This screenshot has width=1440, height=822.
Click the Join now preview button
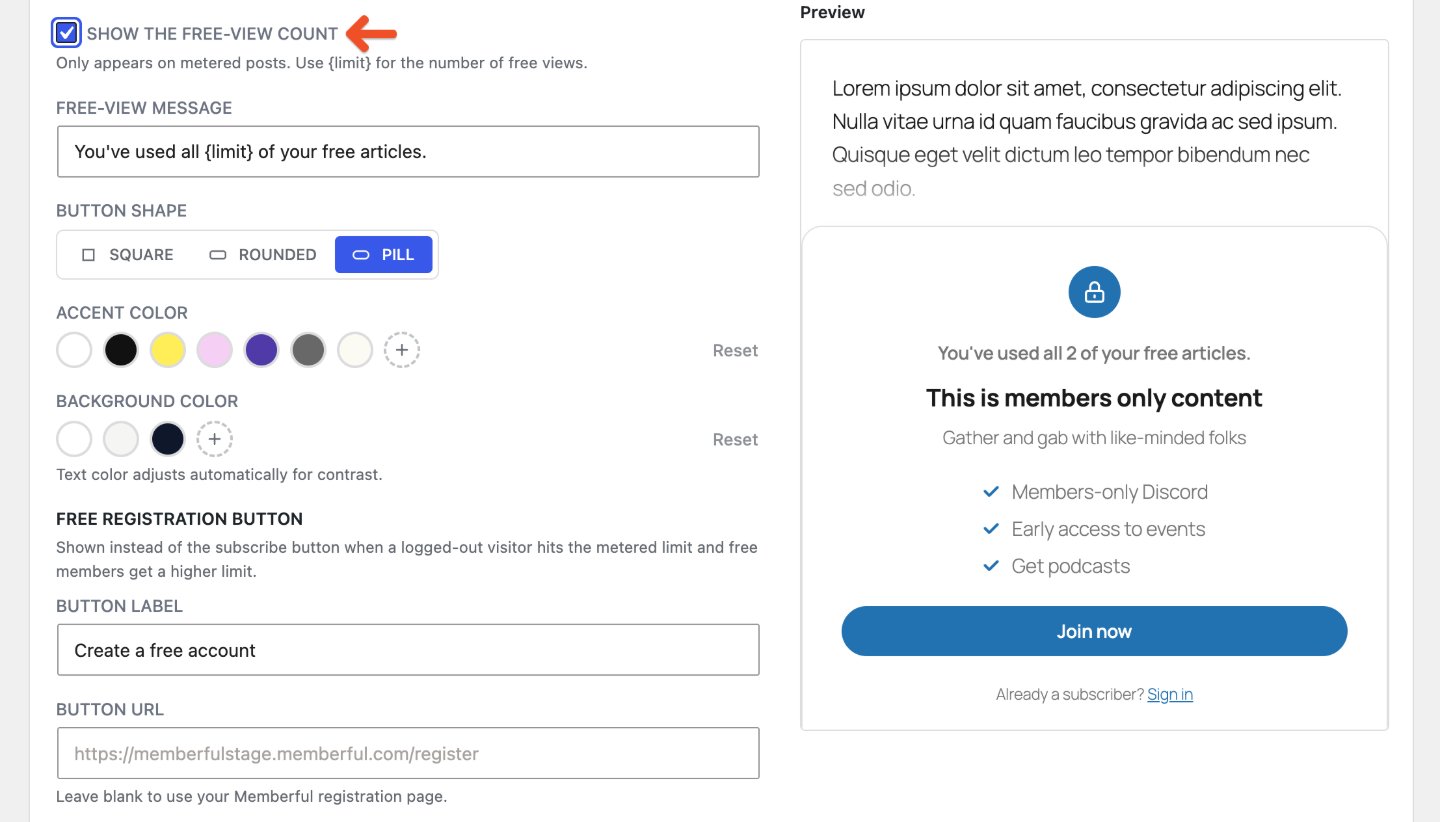(1094, 631)
